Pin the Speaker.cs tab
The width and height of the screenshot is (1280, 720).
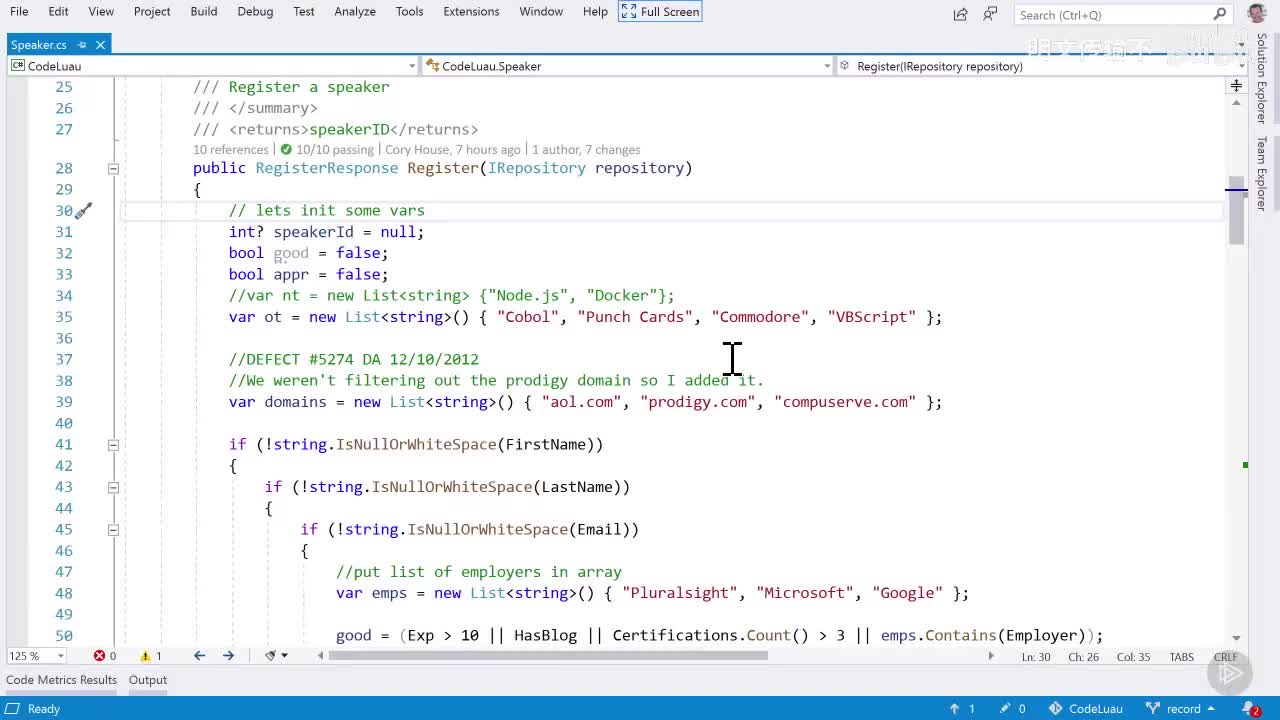click(83, 44)
